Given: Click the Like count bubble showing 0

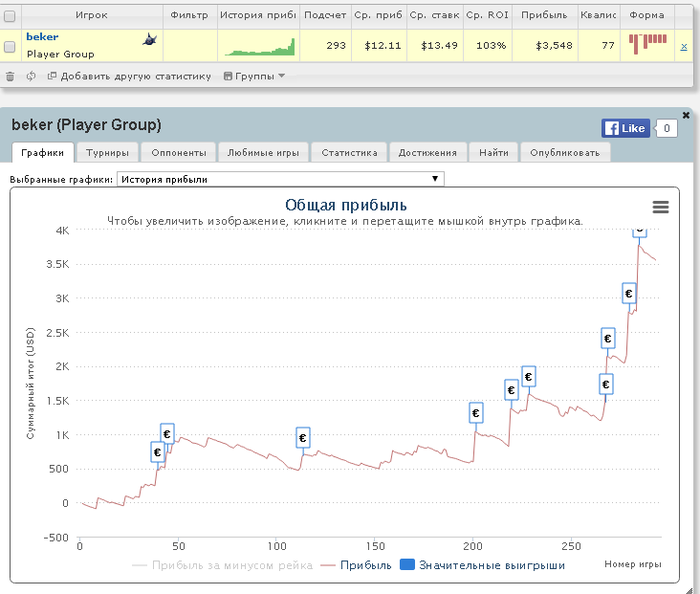Looking at the screenshot, I should pyautogui.click(x=666, y=129).
